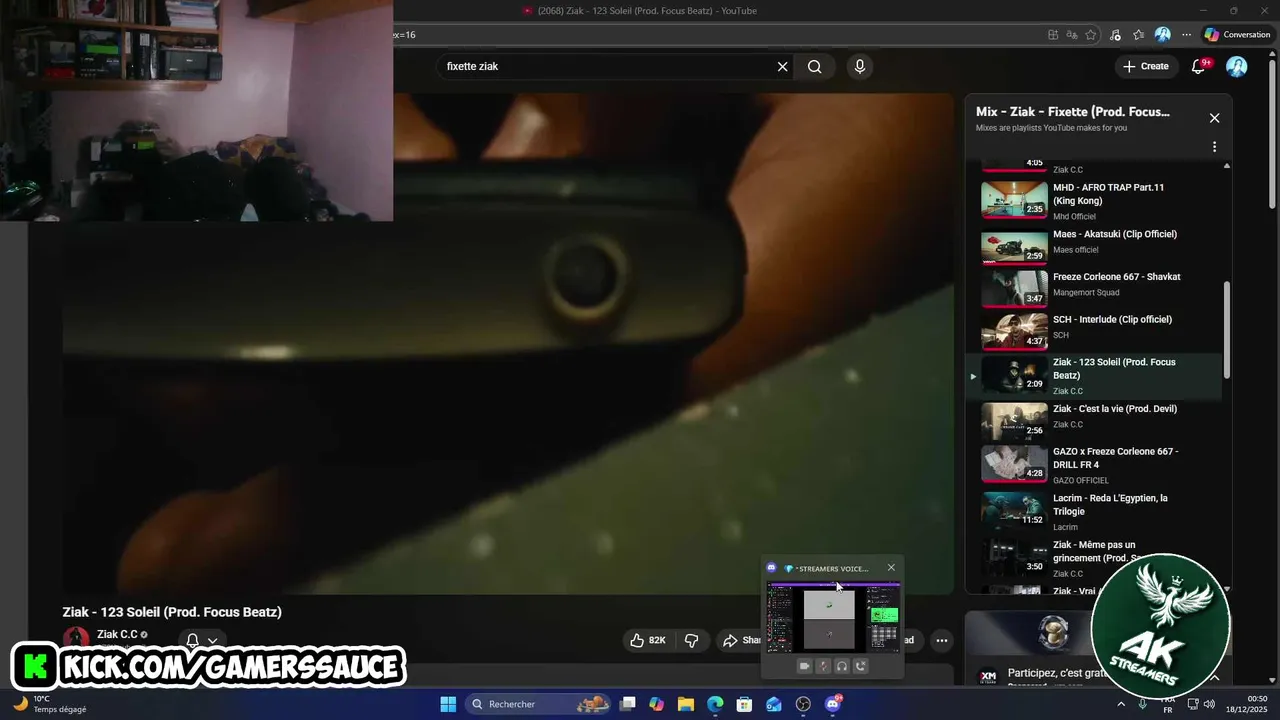Image resolution: width=1280 pixels, height=720 pixels.
Task: Select Freeze Corleone 667 - Shavkat
Action: (1097, 289)
